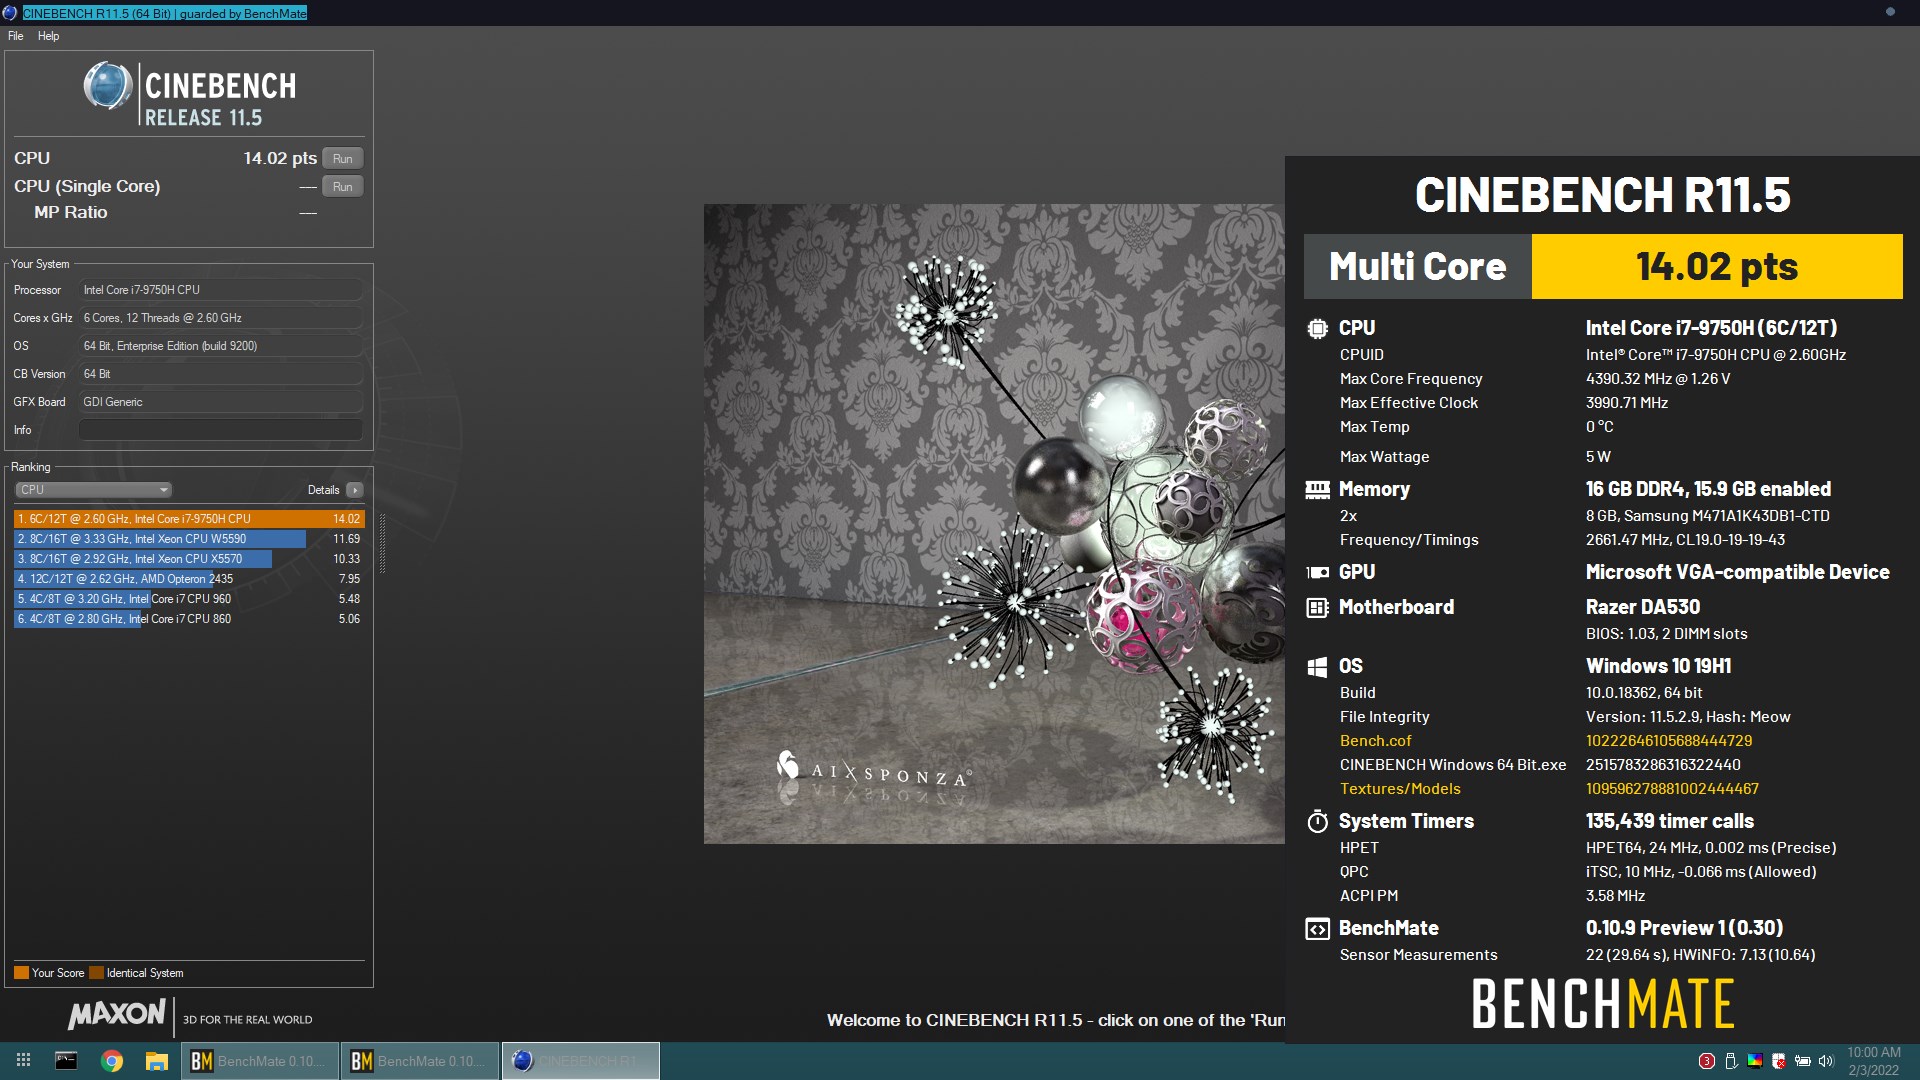Viewport: 1920px width, 1080px height.
Task: Select the Xeon X5570 ranking entry
Action: (189, 559)
